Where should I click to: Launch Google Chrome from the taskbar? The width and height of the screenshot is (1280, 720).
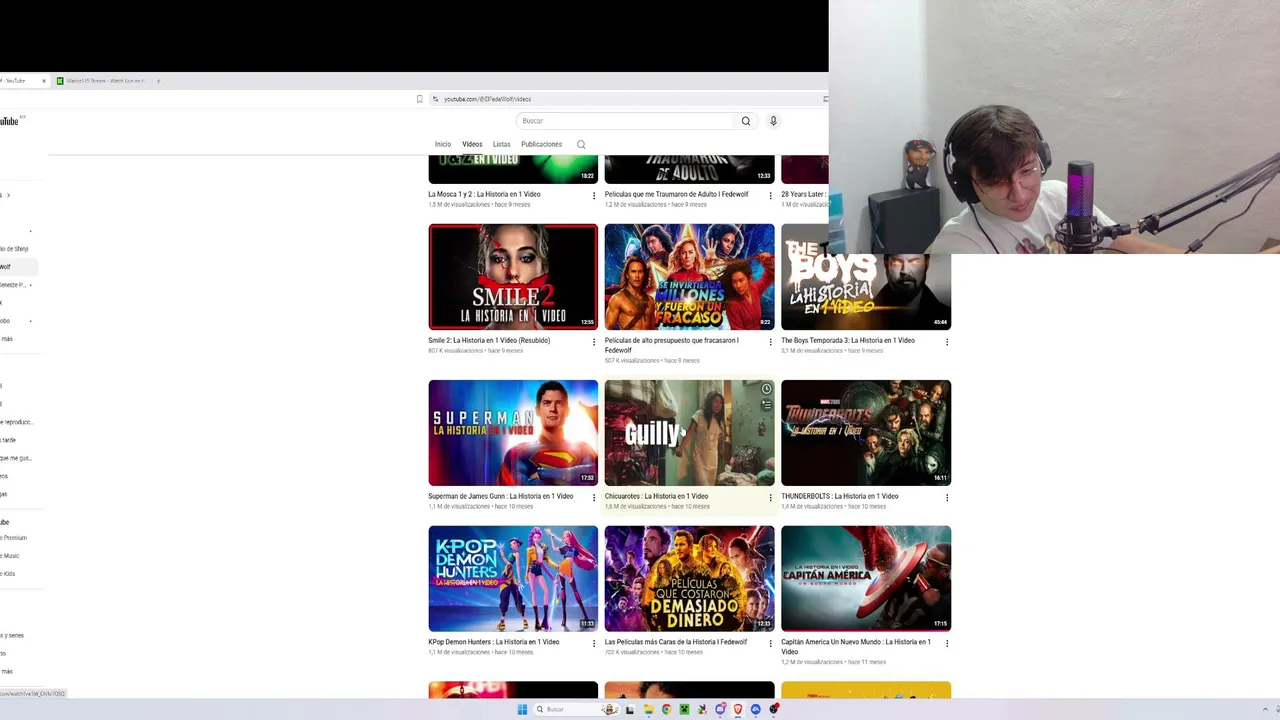point(666,710)
